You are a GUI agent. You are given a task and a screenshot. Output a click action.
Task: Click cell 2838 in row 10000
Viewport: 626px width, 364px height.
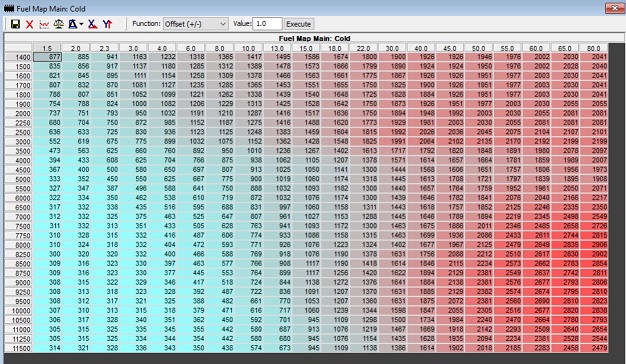click(x=594, y=310)
